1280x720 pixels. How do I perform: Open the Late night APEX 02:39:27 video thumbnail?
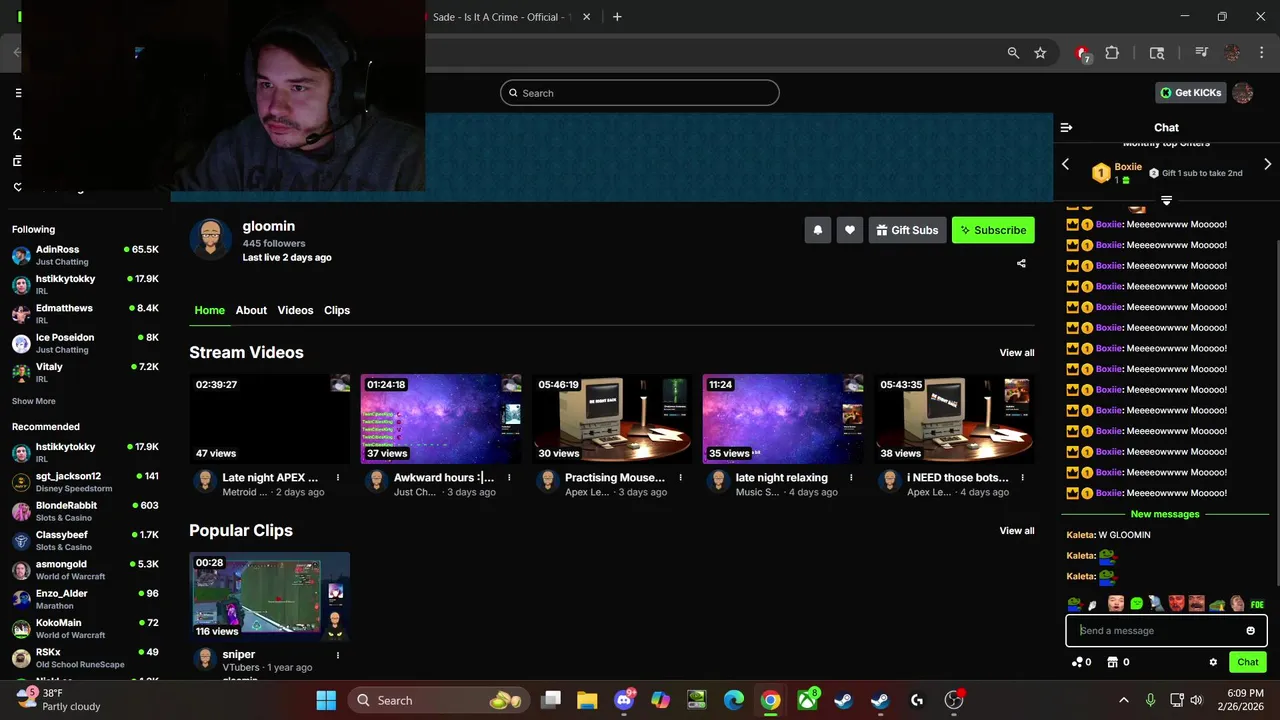pyautogui.click(x=270, y=419)
